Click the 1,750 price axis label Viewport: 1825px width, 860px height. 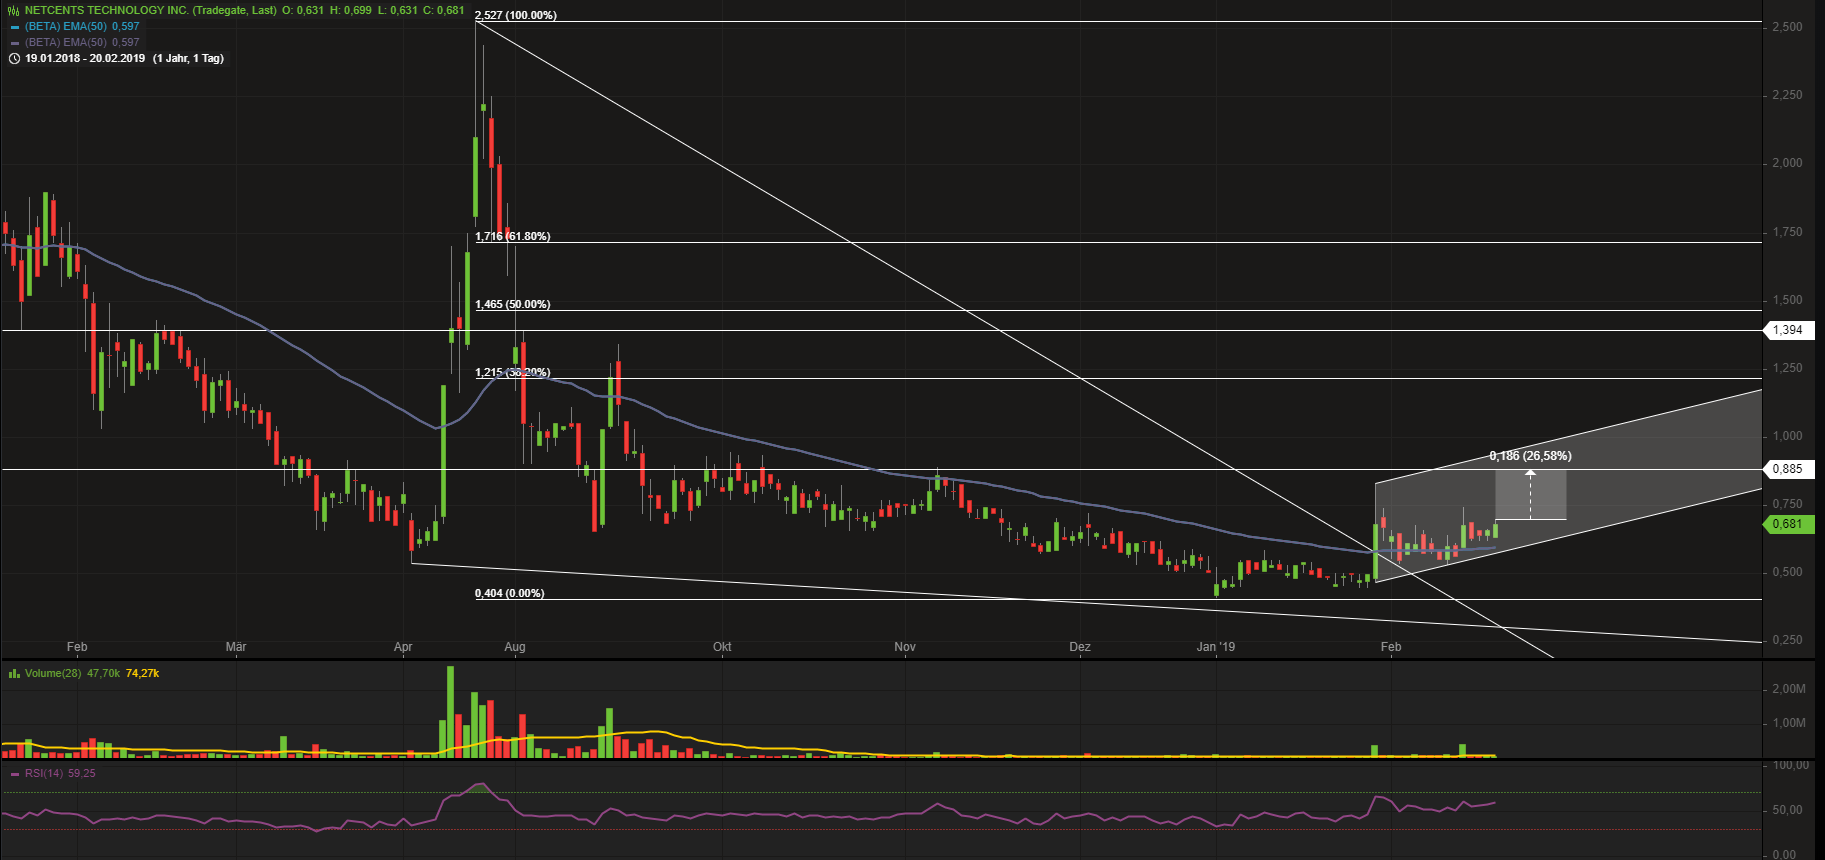(x=1787, y=232)
